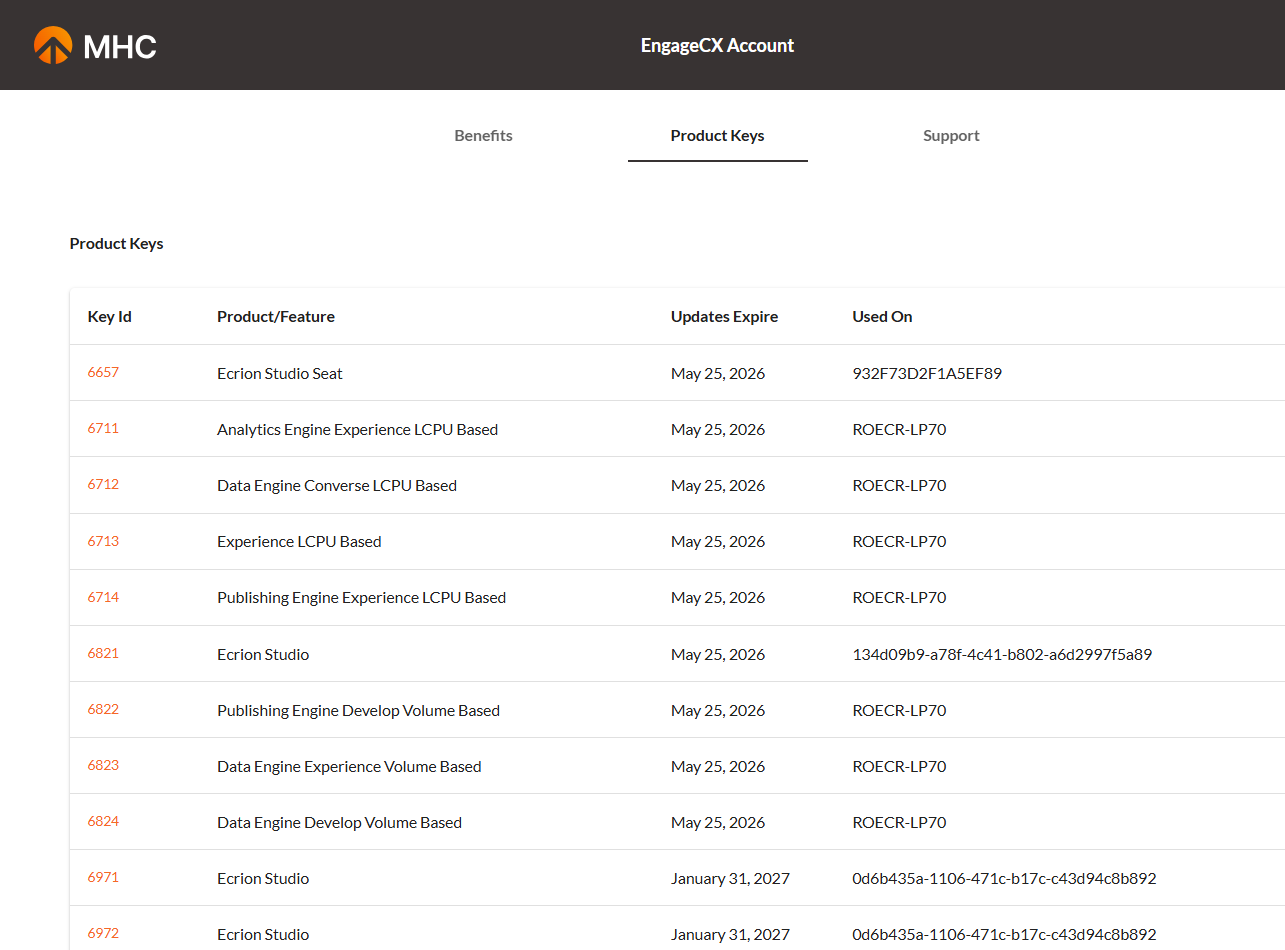
Task: Click key ID 6824 link
Action: pyautogui.click(x=103, y=821)
